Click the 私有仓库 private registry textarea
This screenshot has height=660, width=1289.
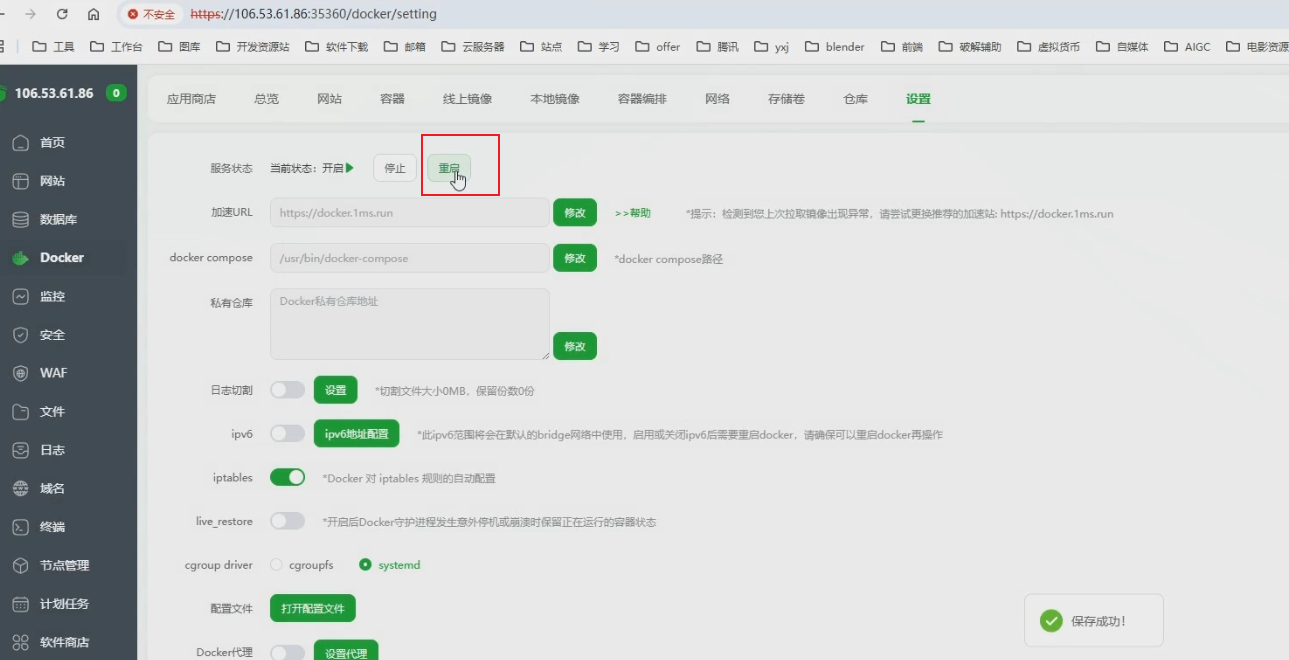click(x=408, y=322)
